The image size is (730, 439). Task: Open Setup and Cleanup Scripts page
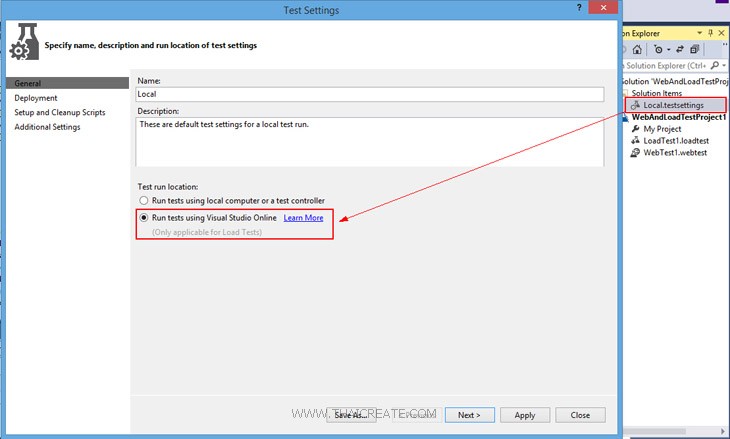(60, 113)
